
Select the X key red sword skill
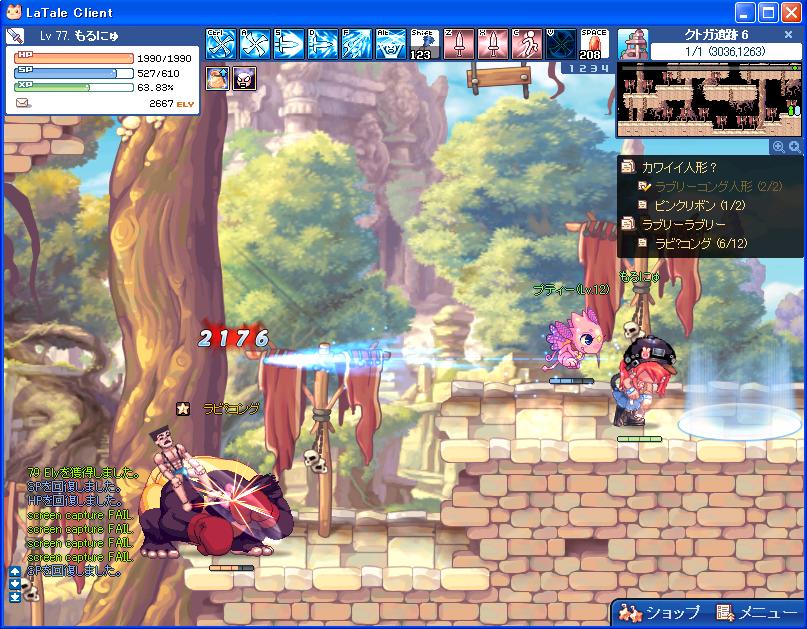(493, 44)
